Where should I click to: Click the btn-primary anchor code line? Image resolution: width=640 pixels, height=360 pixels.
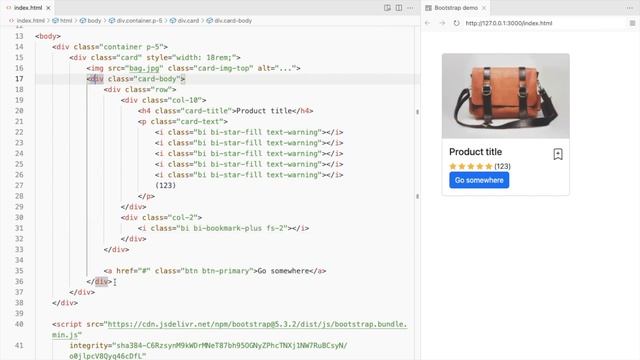coord(215,271)
